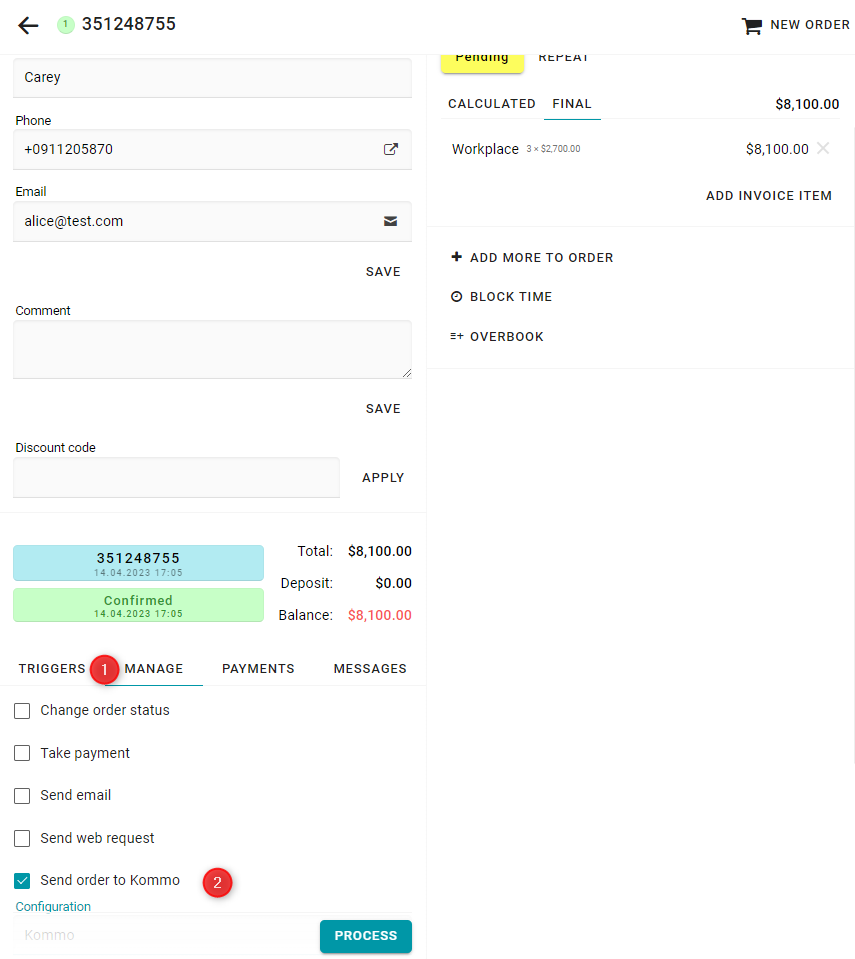Click the green Confirmed status badge
Screen dimensions: 855x959
[138, 605]
